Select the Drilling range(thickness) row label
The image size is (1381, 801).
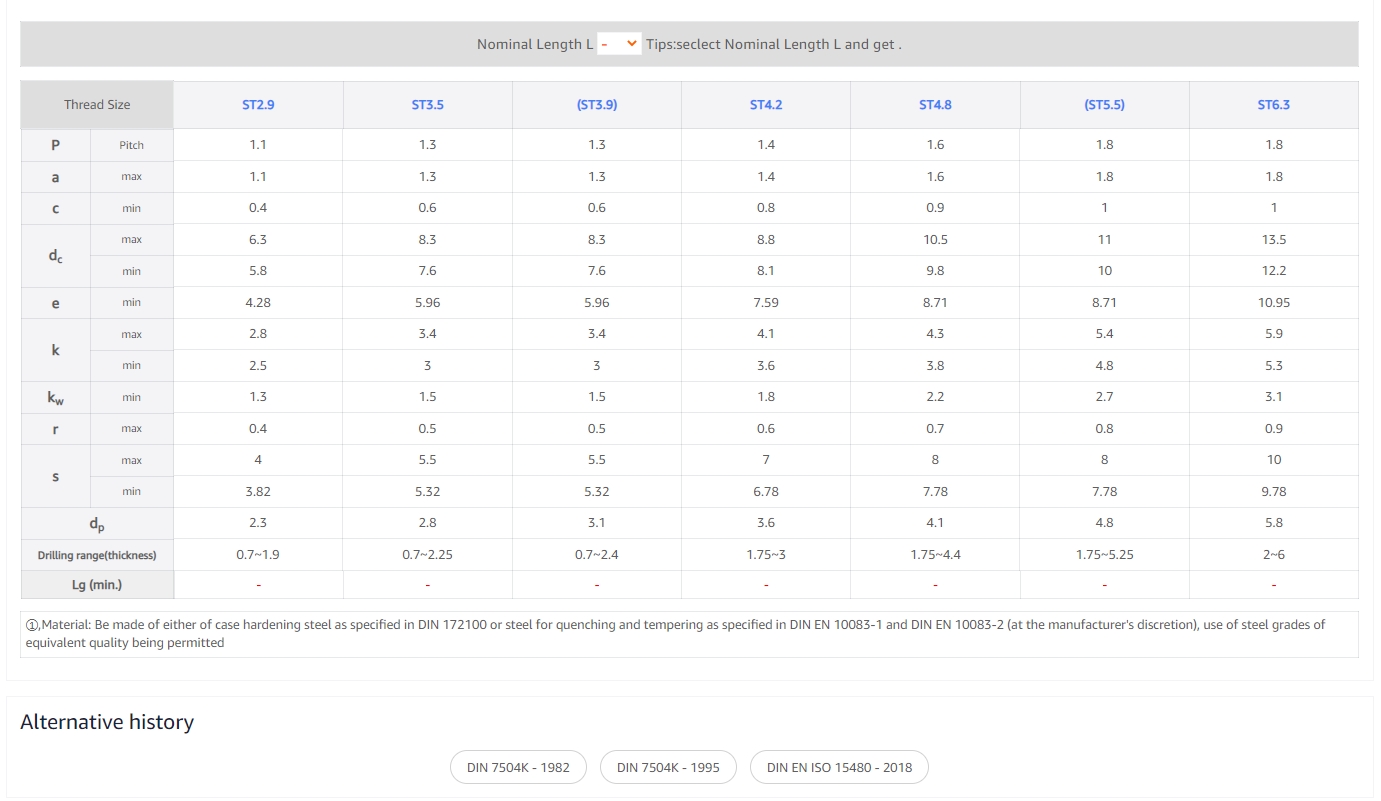point(97,555)
